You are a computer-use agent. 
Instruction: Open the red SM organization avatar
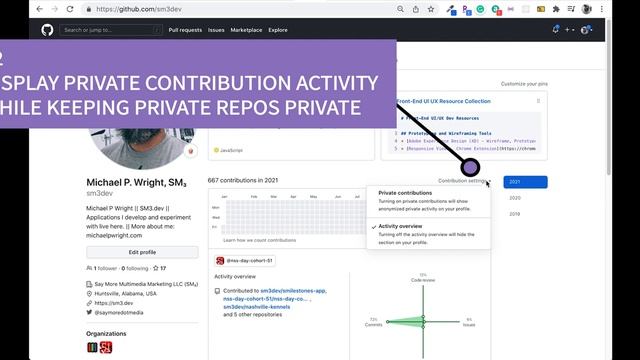(106, 347)
